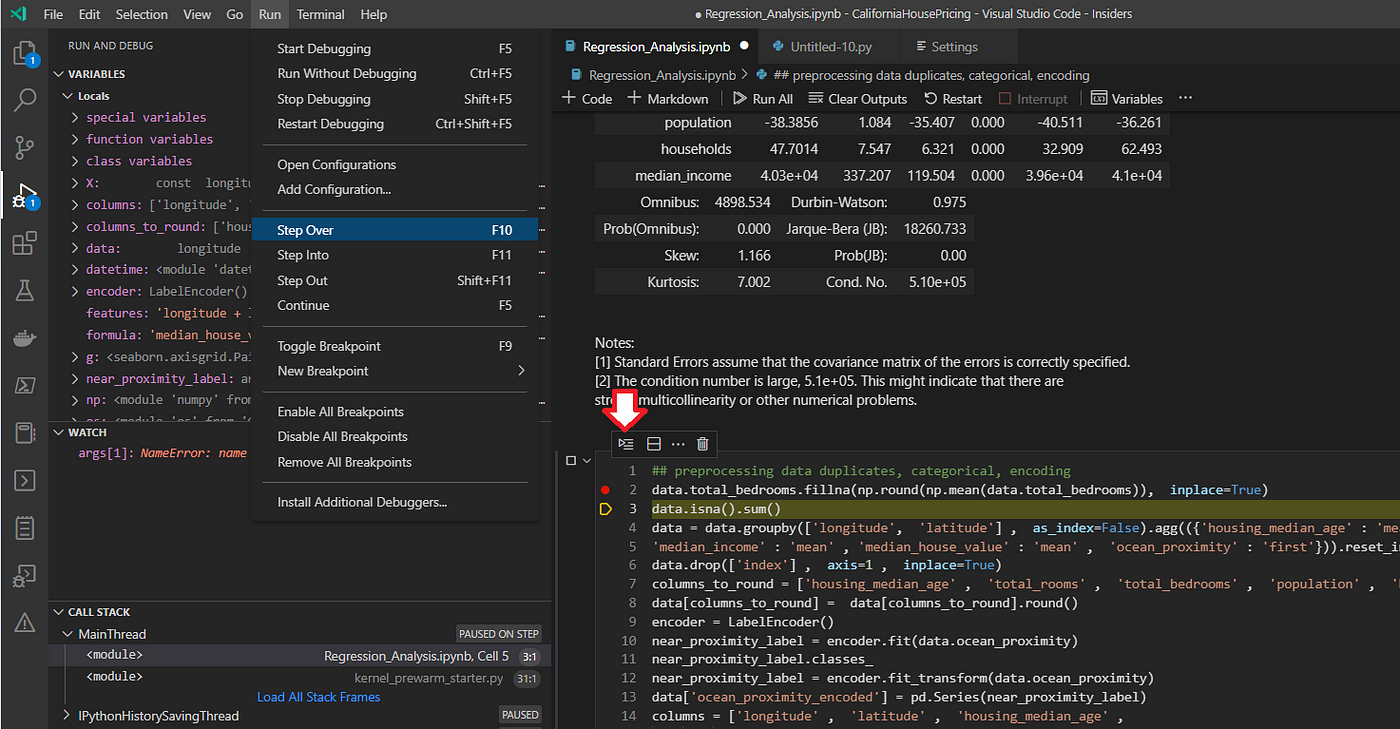Click the Split Cell toolbar icon
The image size is (1400, 729).
pos(654,443)
